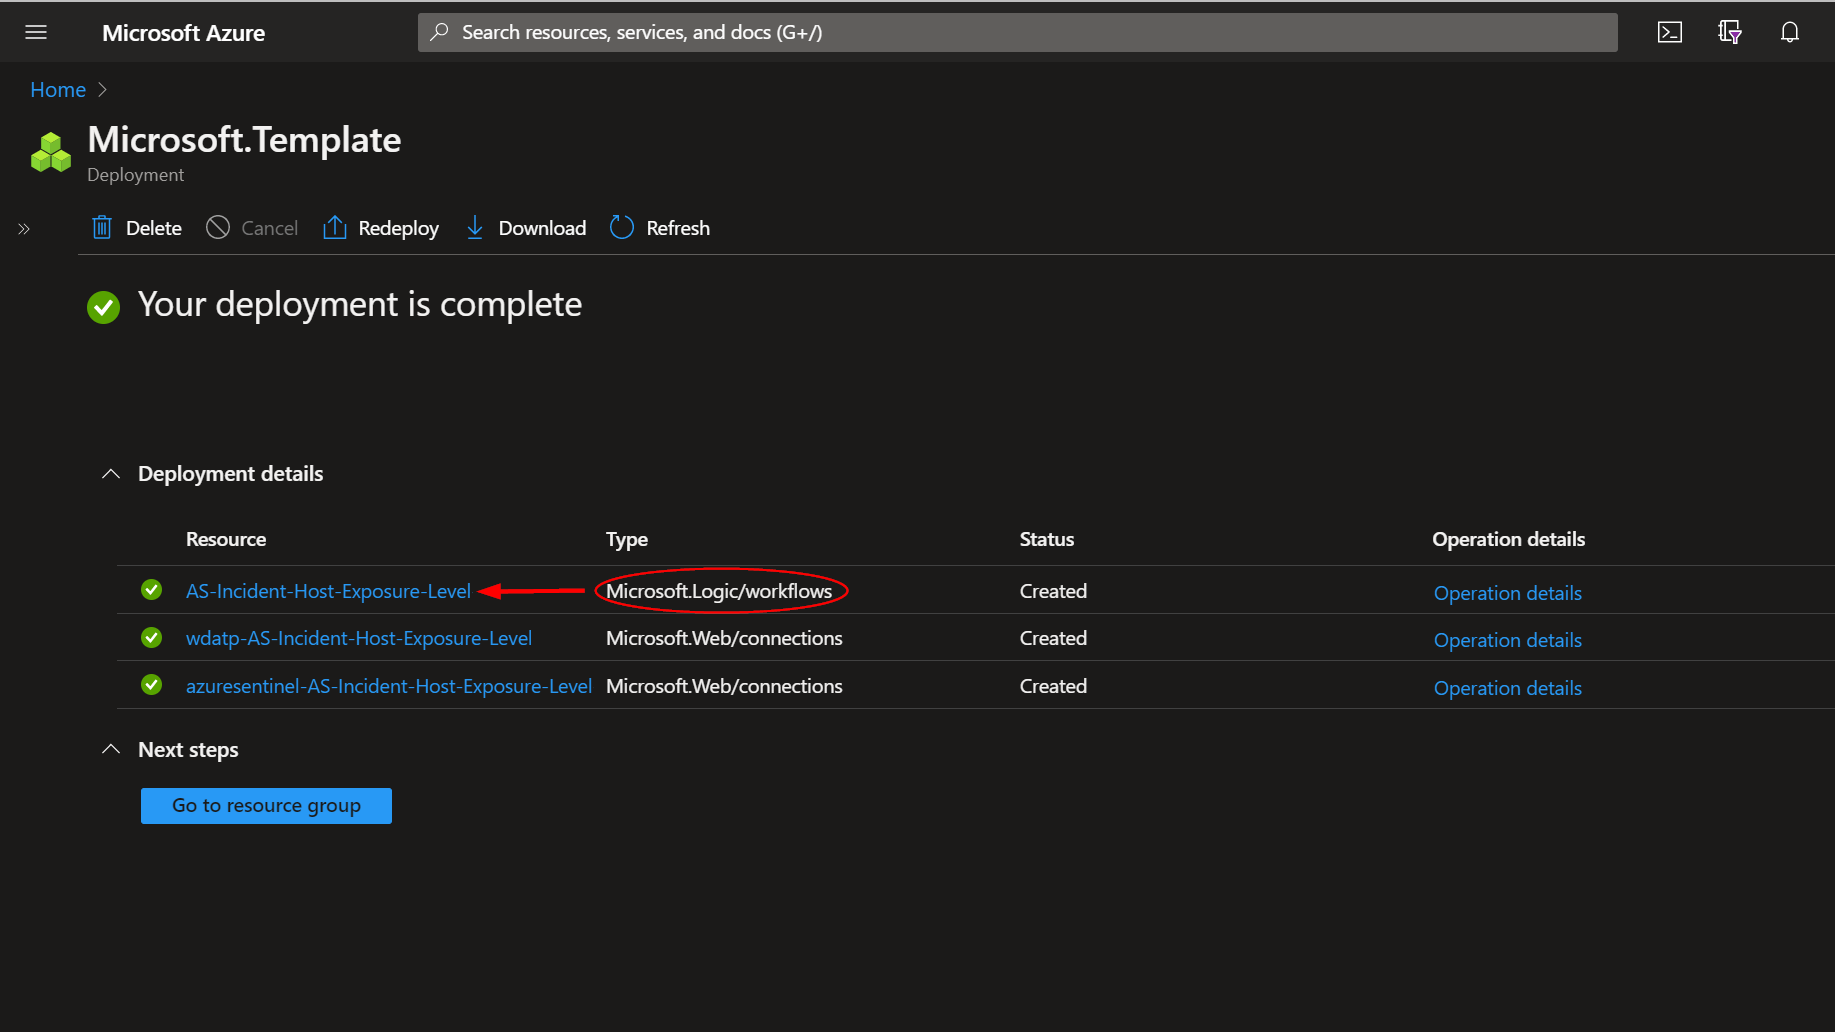Click the Refresh circular arrow icon
The width and height of the screenshot is (1835, 1032).
coord(622,228)
